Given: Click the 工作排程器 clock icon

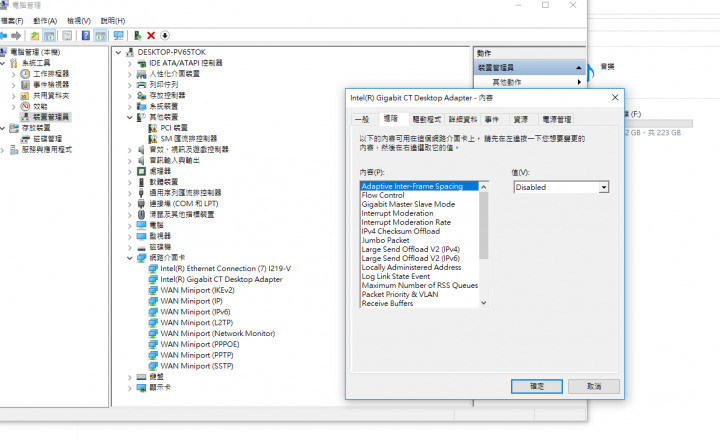Looking at the screenshot, I should click(x=25, y=73).
